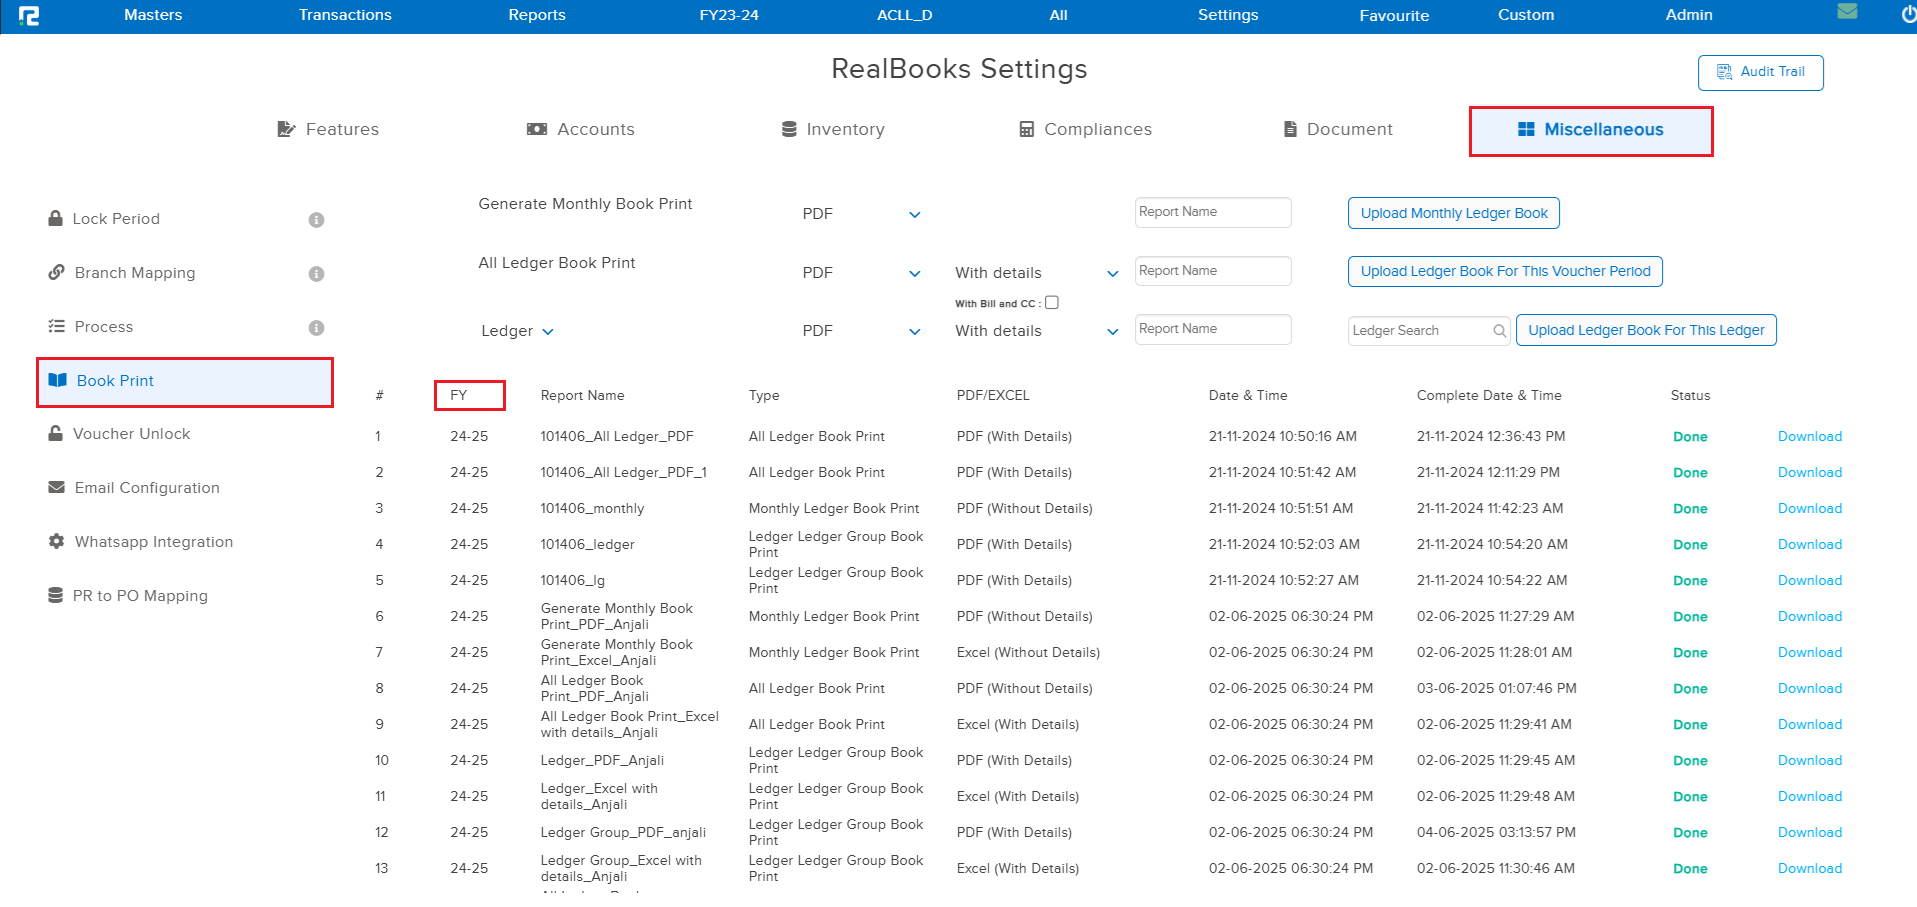Open the ACLL_D company menu
Viewport: 1917px width, 907px height.
(x=905, y=15)
